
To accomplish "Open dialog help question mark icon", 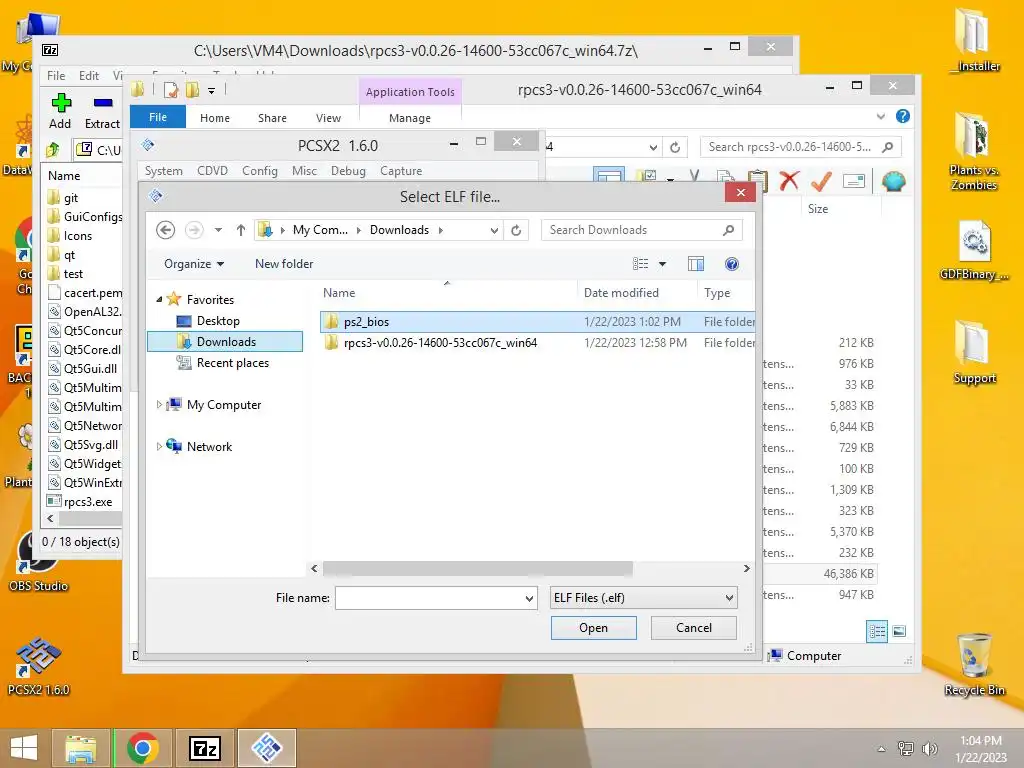I will [731, 264].
